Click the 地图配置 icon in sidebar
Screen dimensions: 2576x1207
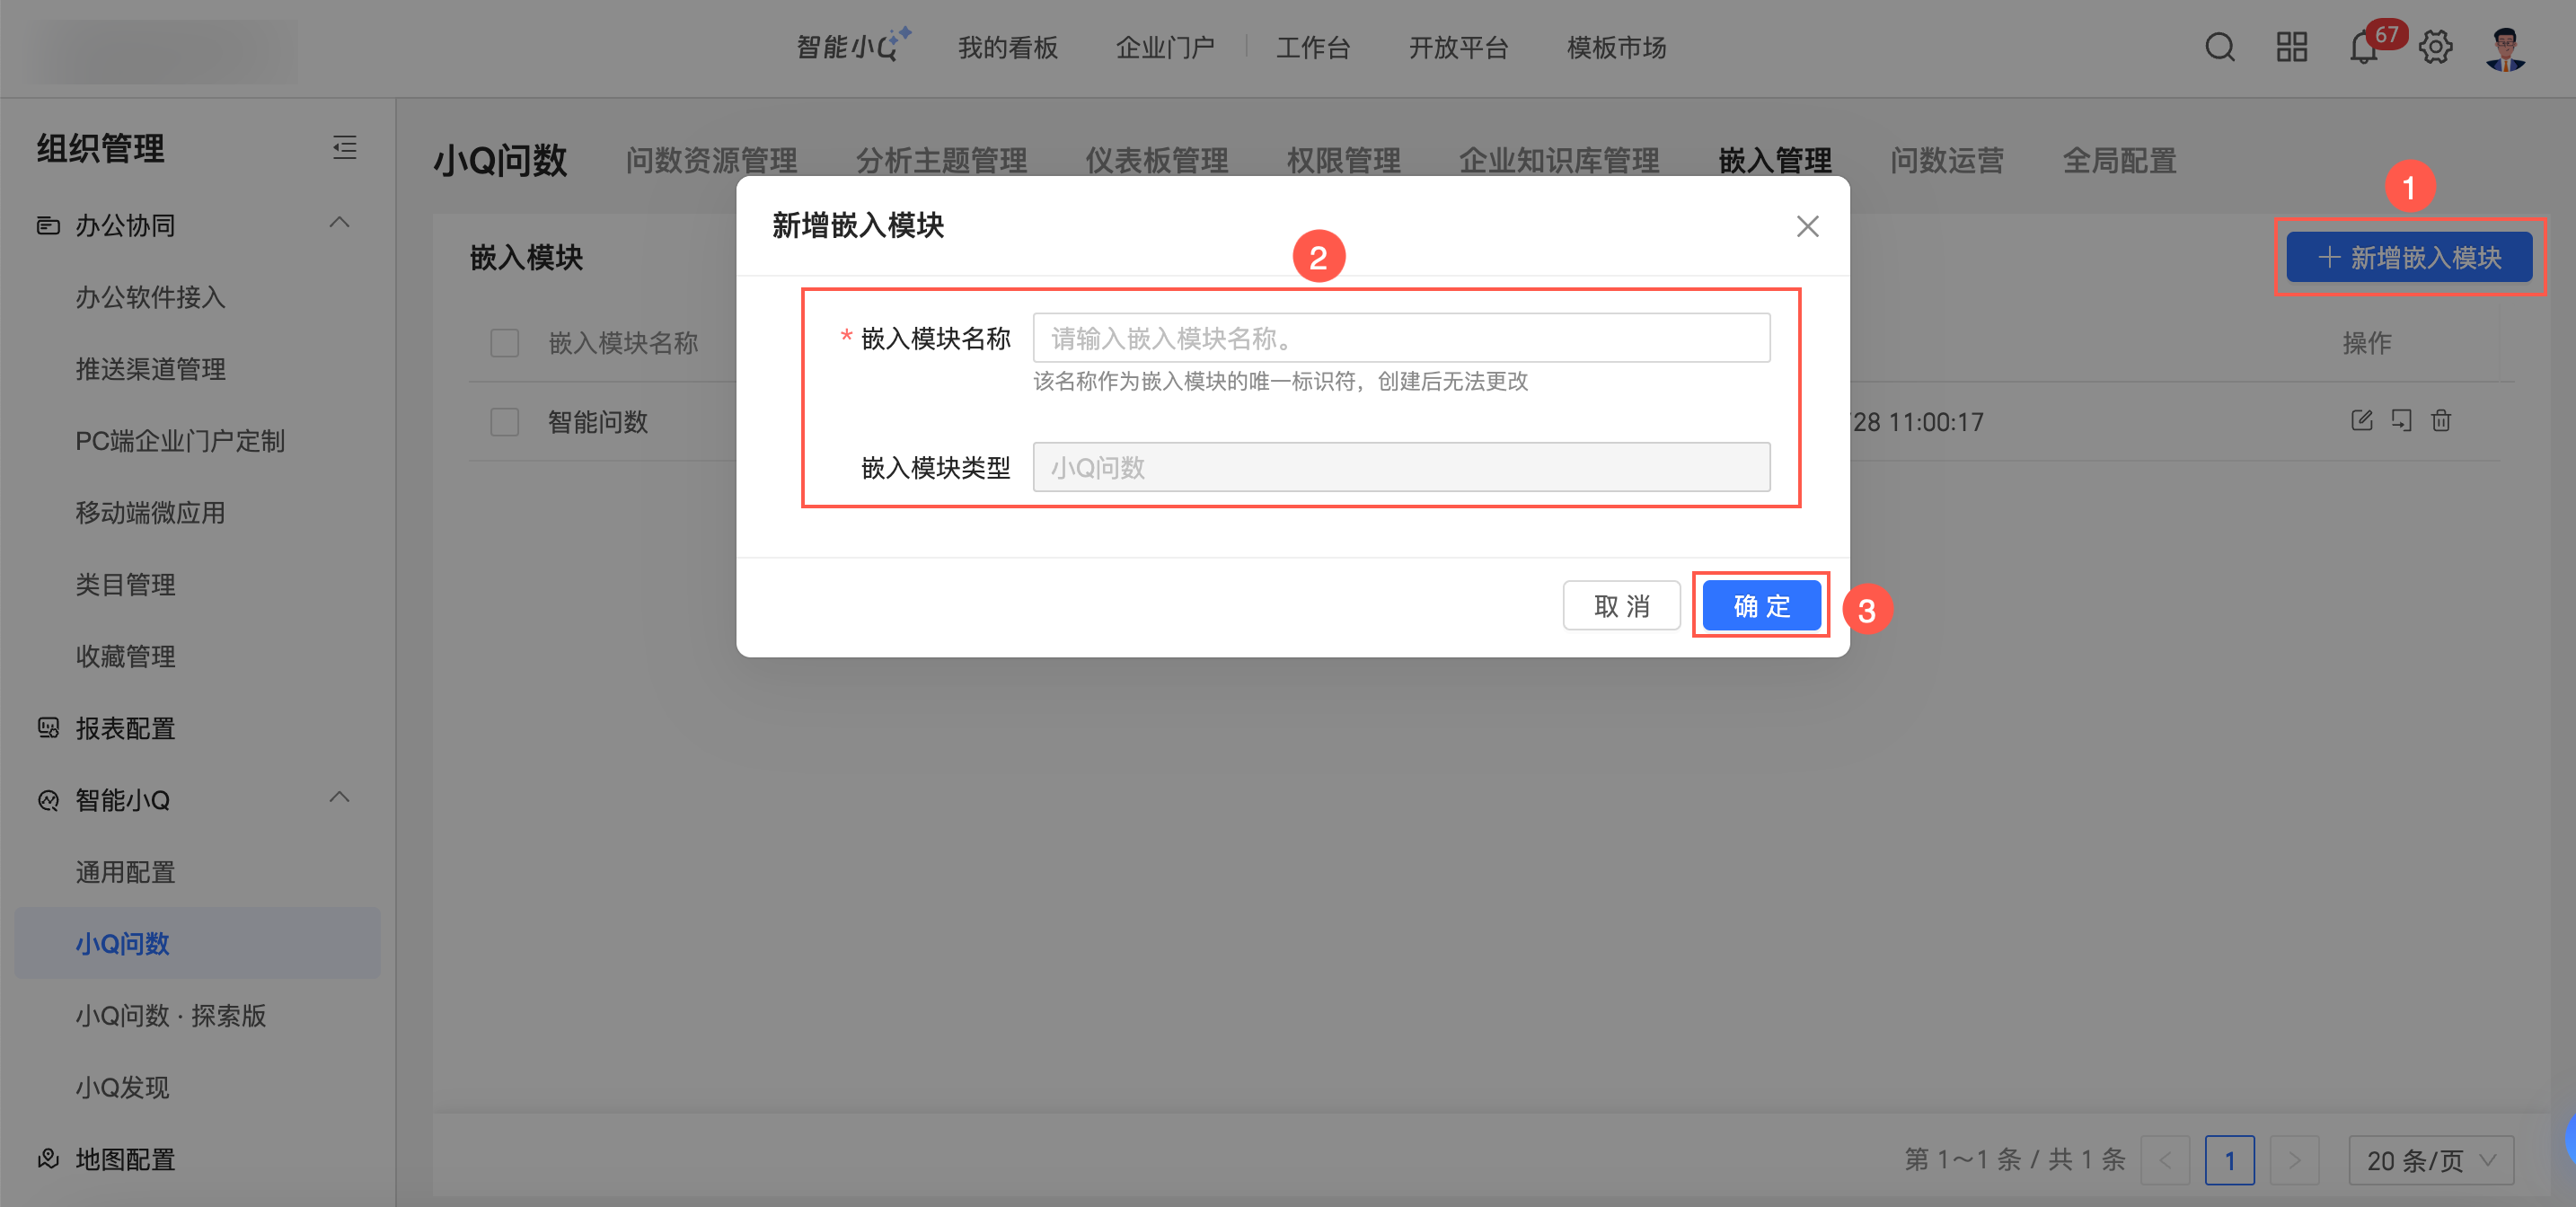coord(48,1158)
